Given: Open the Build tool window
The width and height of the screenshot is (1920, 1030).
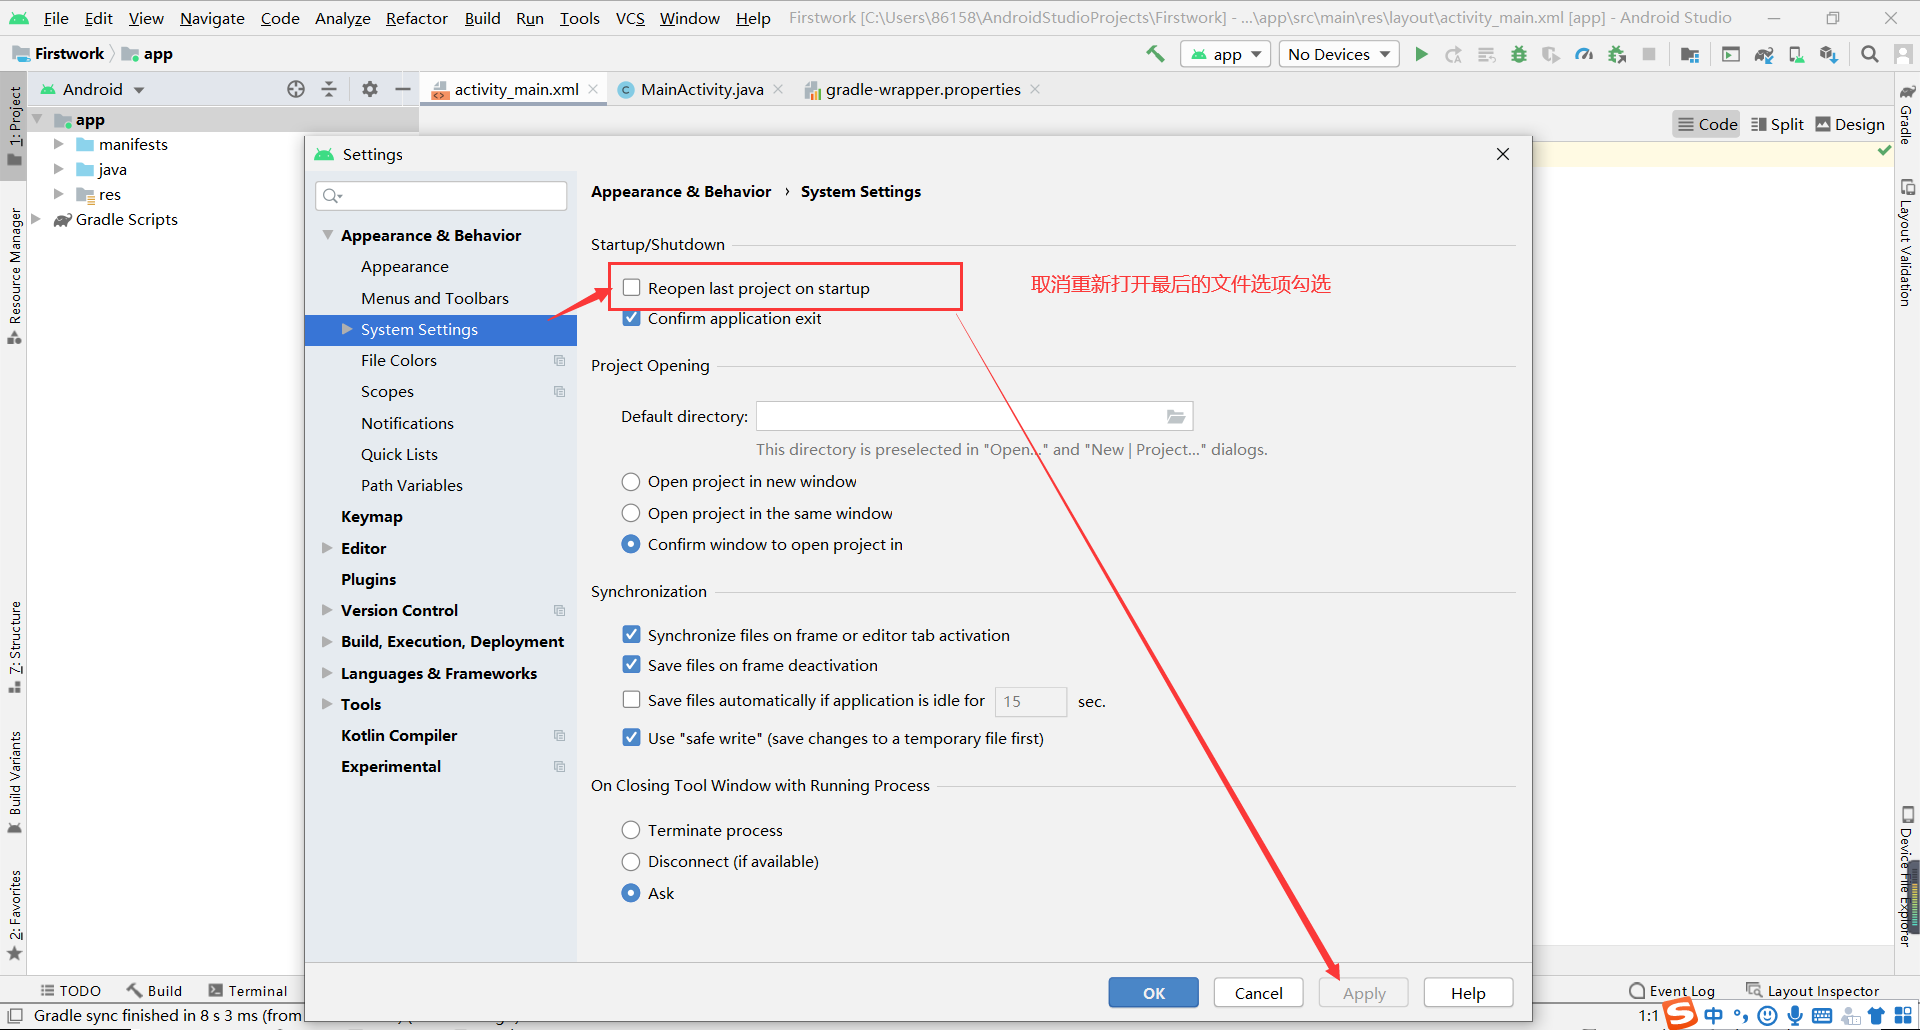Looking at the screenshot, I should pyautogui.click(x=154, y=991).
